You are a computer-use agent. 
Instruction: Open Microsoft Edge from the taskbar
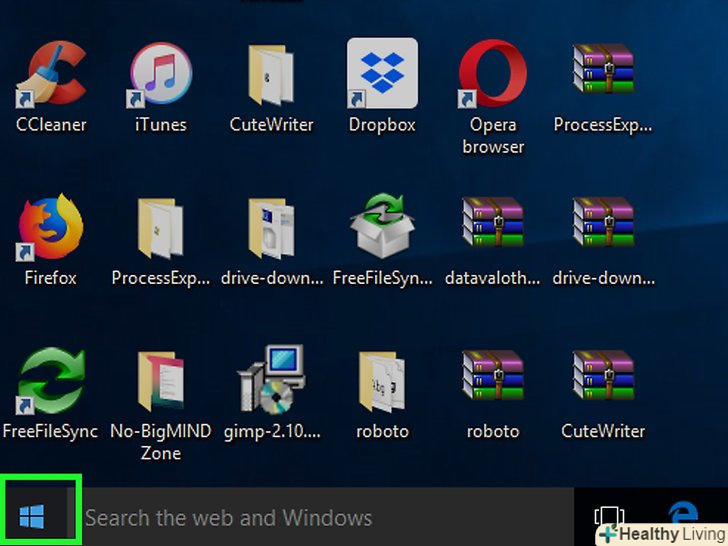pyautogui.click(x=684, y=512)
